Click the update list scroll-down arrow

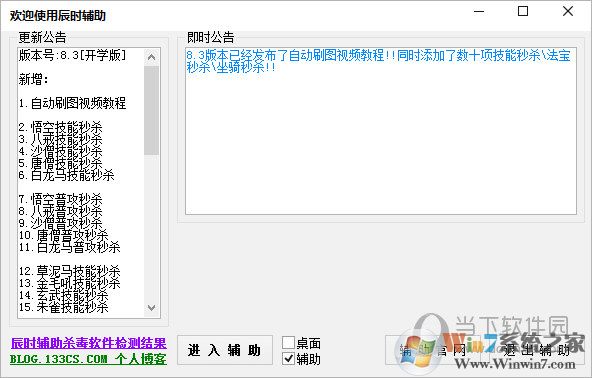point(151,308)
